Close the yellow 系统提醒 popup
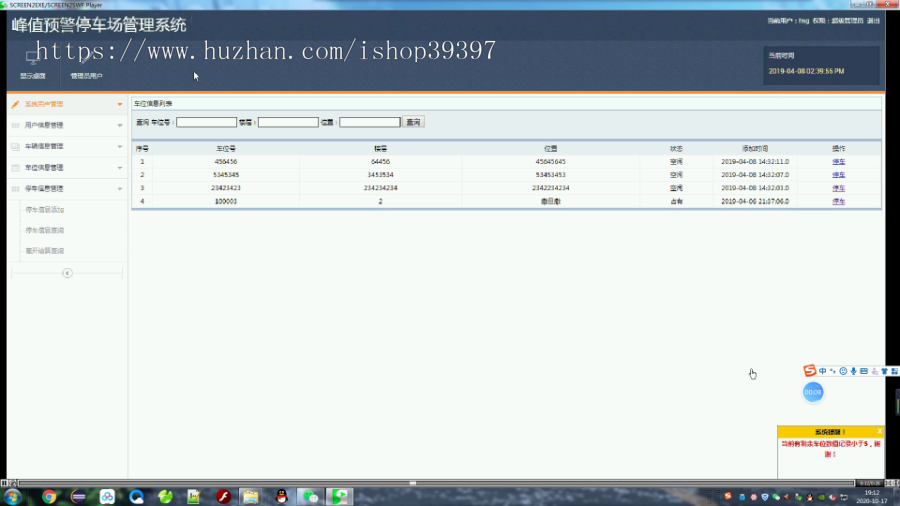This screenshot has width=900, height=506. [x=879, y=431]
